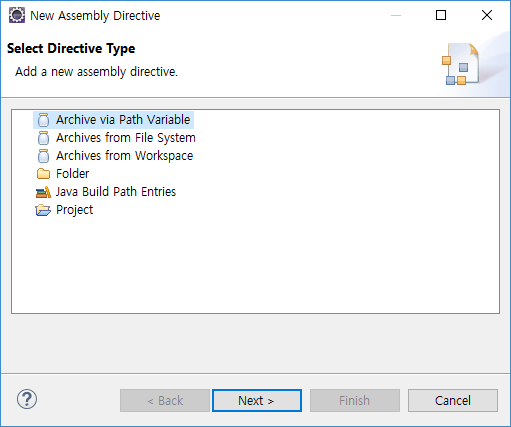Screen dimensions: 511x427
Task: Click the Back button
Action: click(165, 400)
